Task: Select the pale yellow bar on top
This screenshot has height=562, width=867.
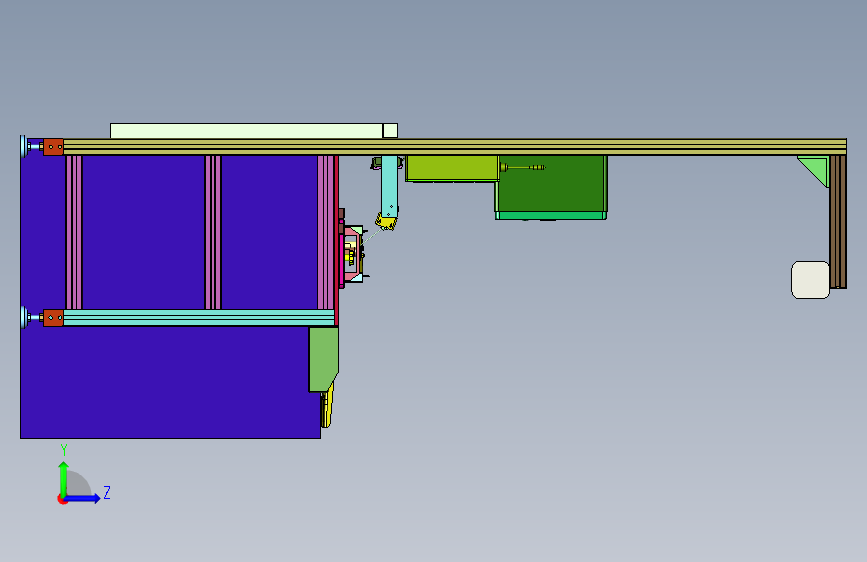Action: [x=246, y=131]
